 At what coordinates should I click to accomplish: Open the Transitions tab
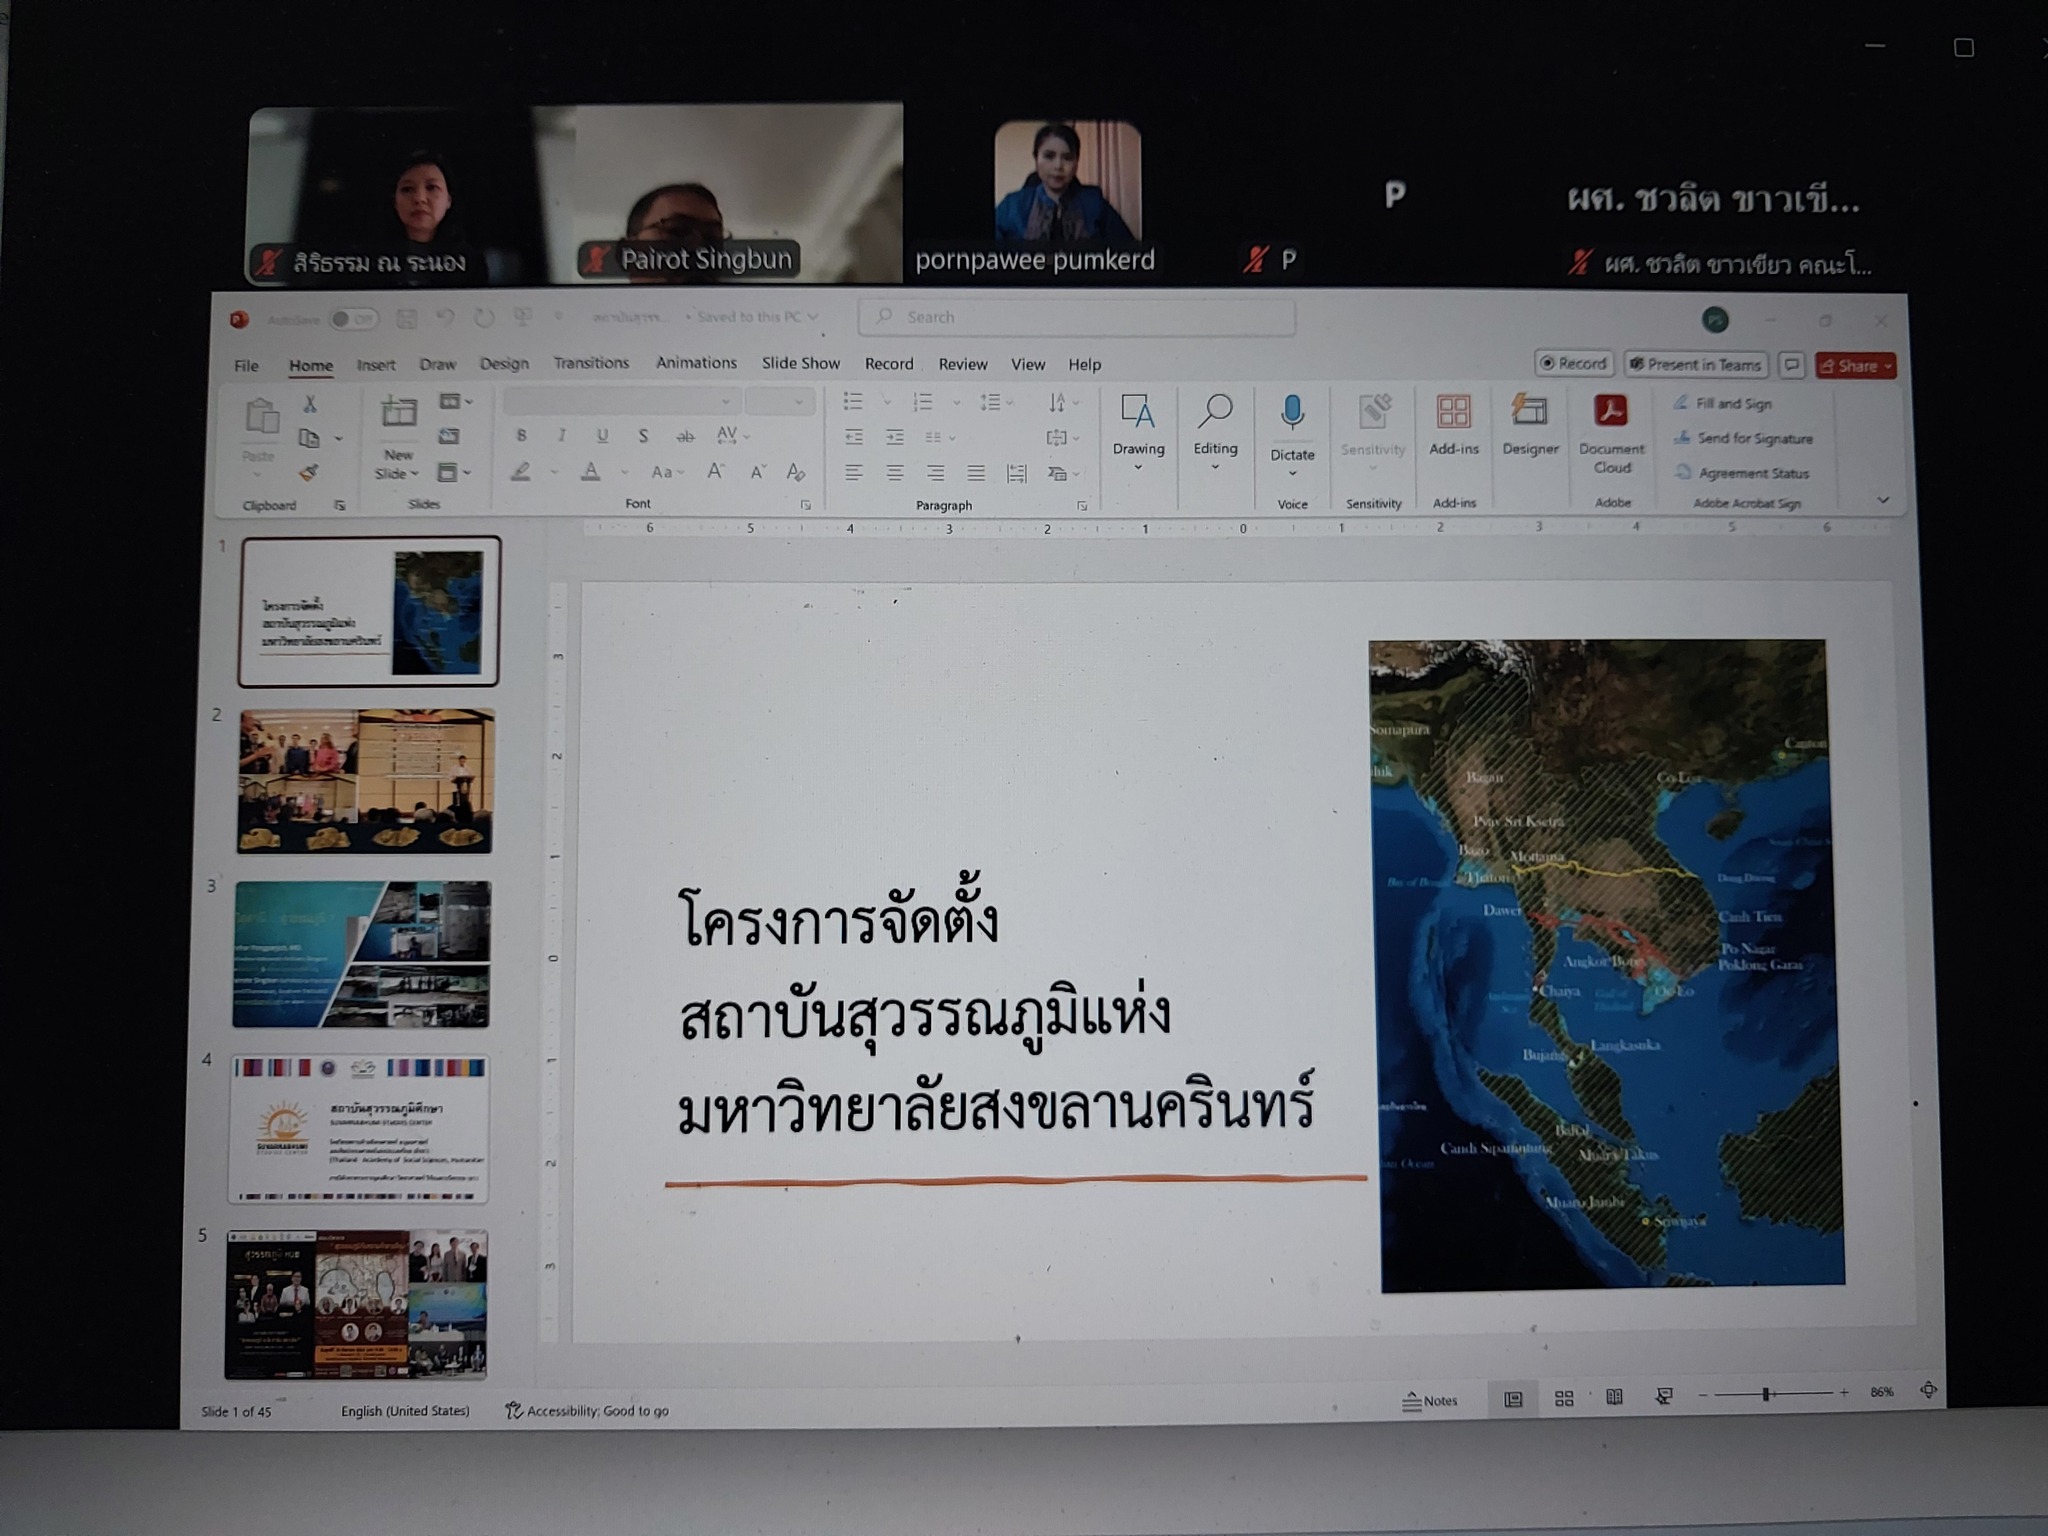(x=591, y=363)
